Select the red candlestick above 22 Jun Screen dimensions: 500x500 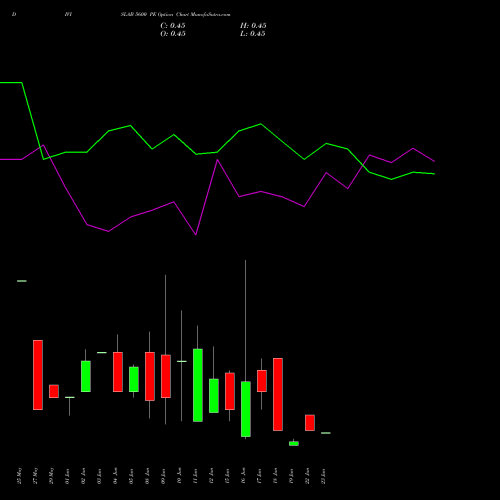pyautogui.click(x=310, y=423)
